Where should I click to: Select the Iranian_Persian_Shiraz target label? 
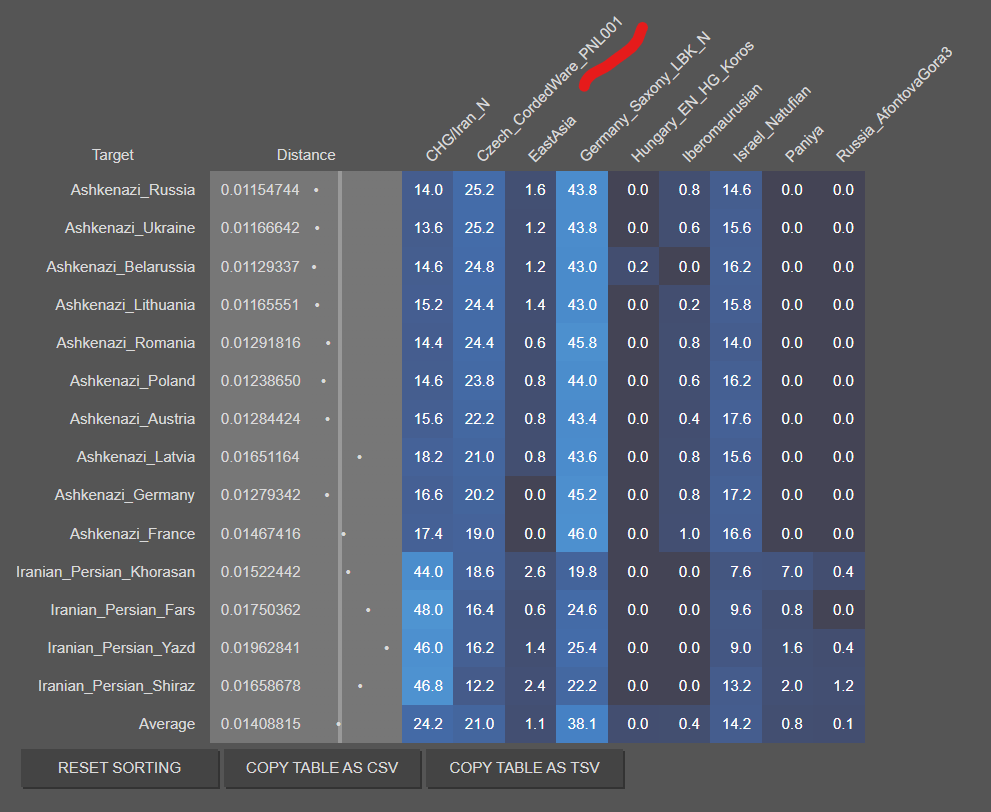116,686
